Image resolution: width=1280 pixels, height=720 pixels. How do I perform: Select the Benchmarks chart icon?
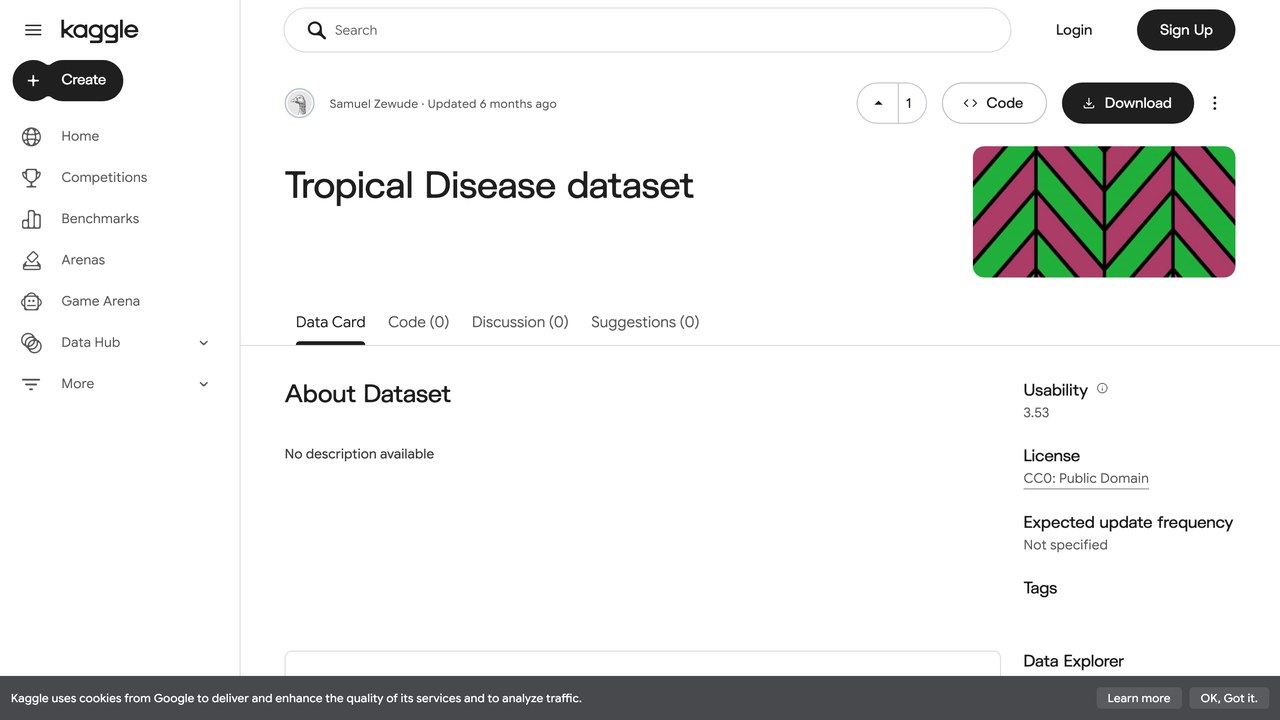click(32, 218)
